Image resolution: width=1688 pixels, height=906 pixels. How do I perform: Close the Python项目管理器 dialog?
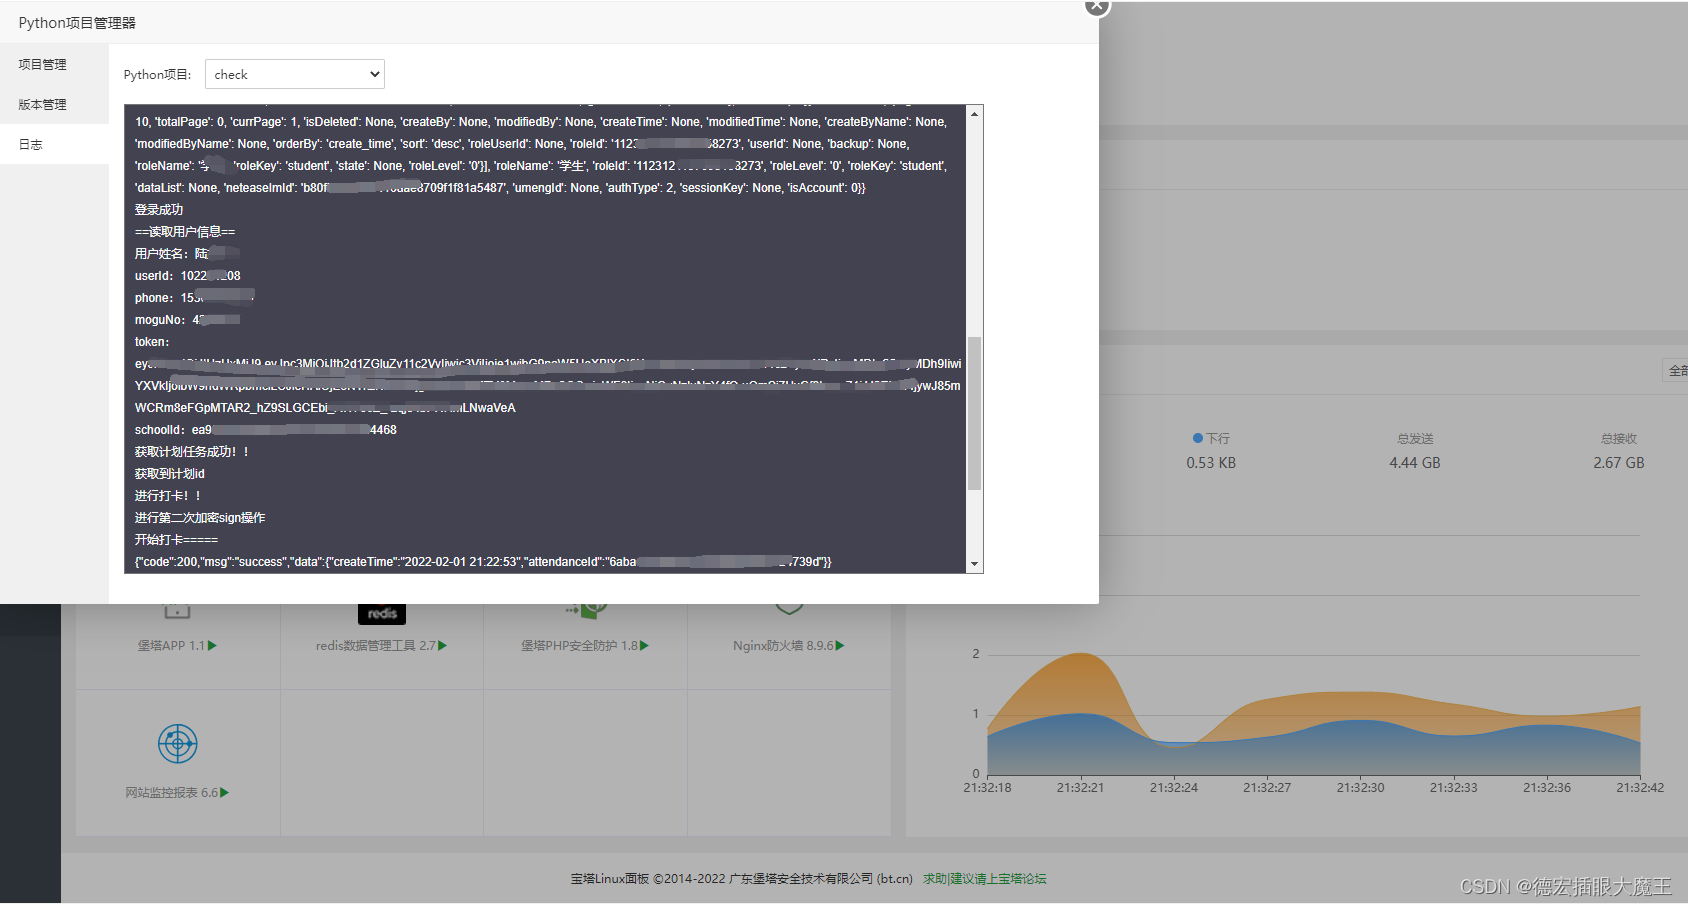tap(1097, 5)
